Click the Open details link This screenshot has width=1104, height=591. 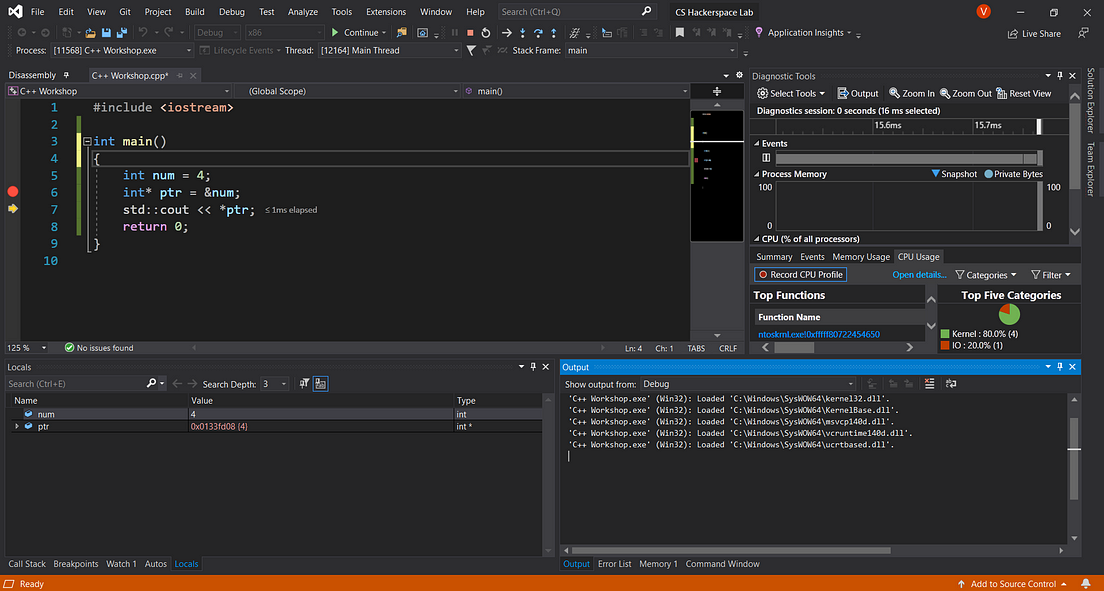[919, 273]
